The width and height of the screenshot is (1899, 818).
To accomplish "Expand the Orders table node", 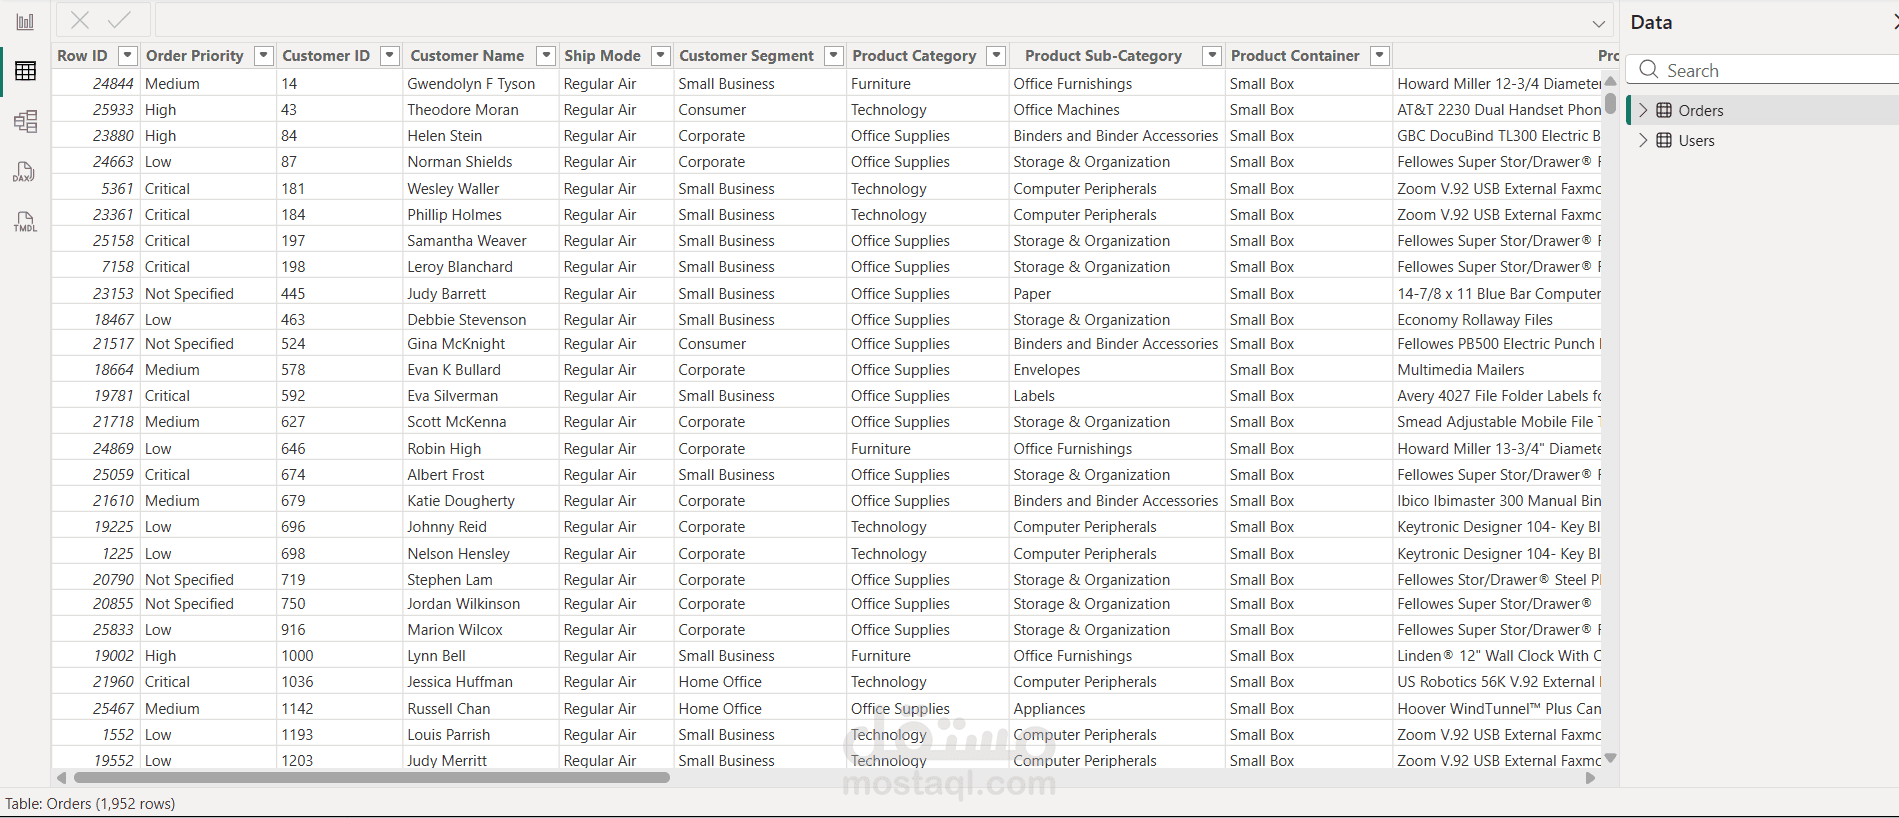I will [x=1643, y=110].
